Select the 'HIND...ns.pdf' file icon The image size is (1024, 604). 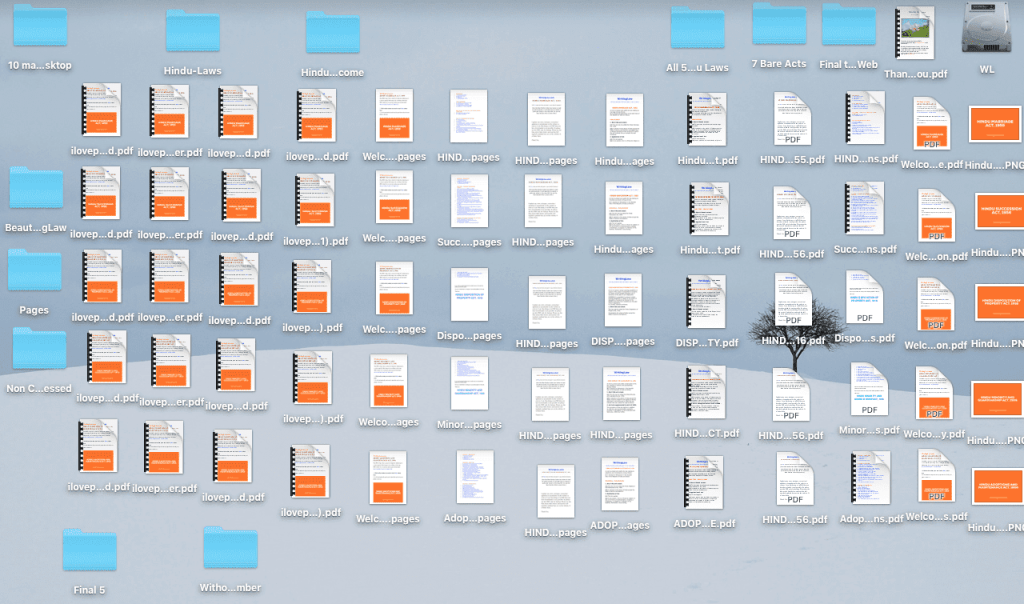[x=865, y=118]
